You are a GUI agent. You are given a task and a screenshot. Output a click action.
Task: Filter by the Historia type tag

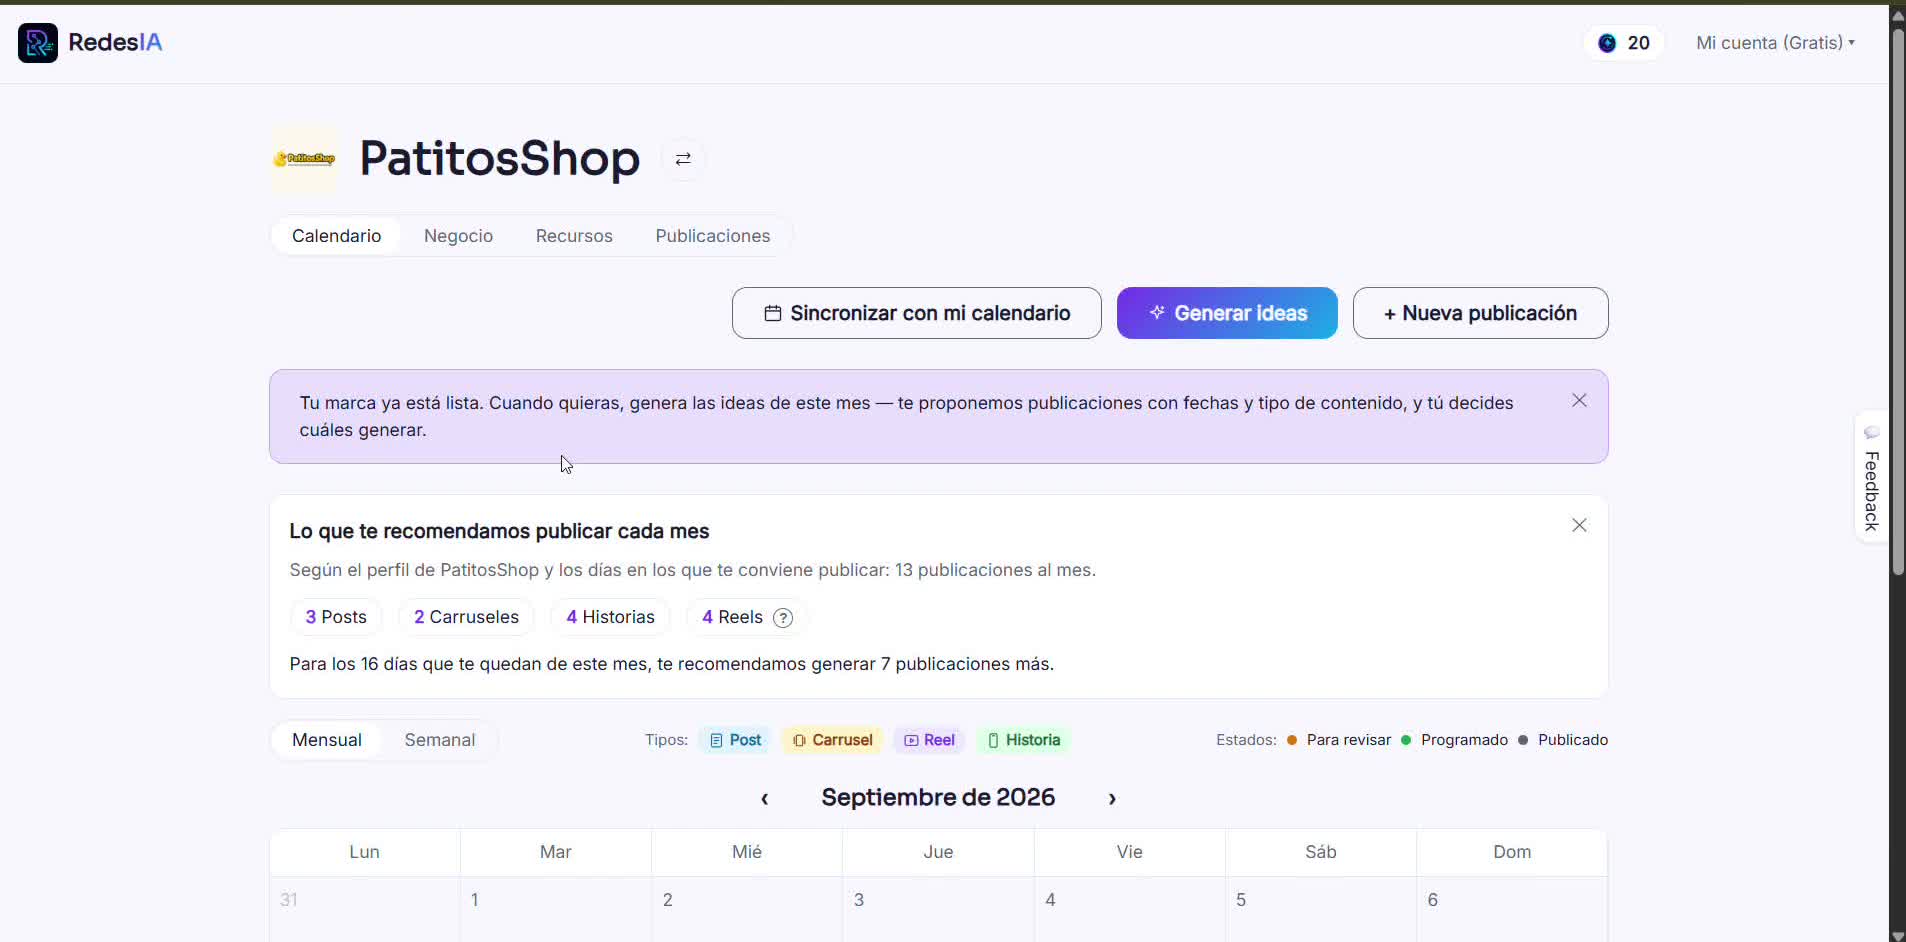pos(1024,740)
